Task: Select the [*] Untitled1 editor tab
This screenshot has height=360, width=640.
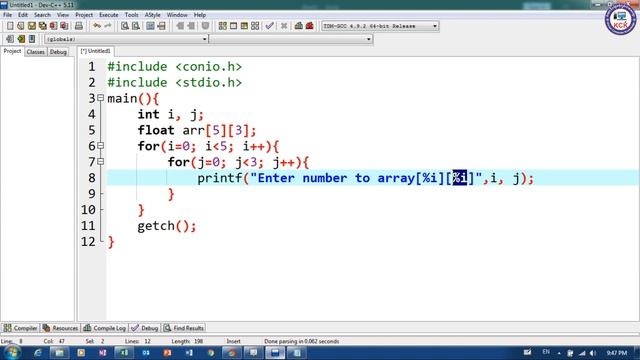Action: [96, 51]
